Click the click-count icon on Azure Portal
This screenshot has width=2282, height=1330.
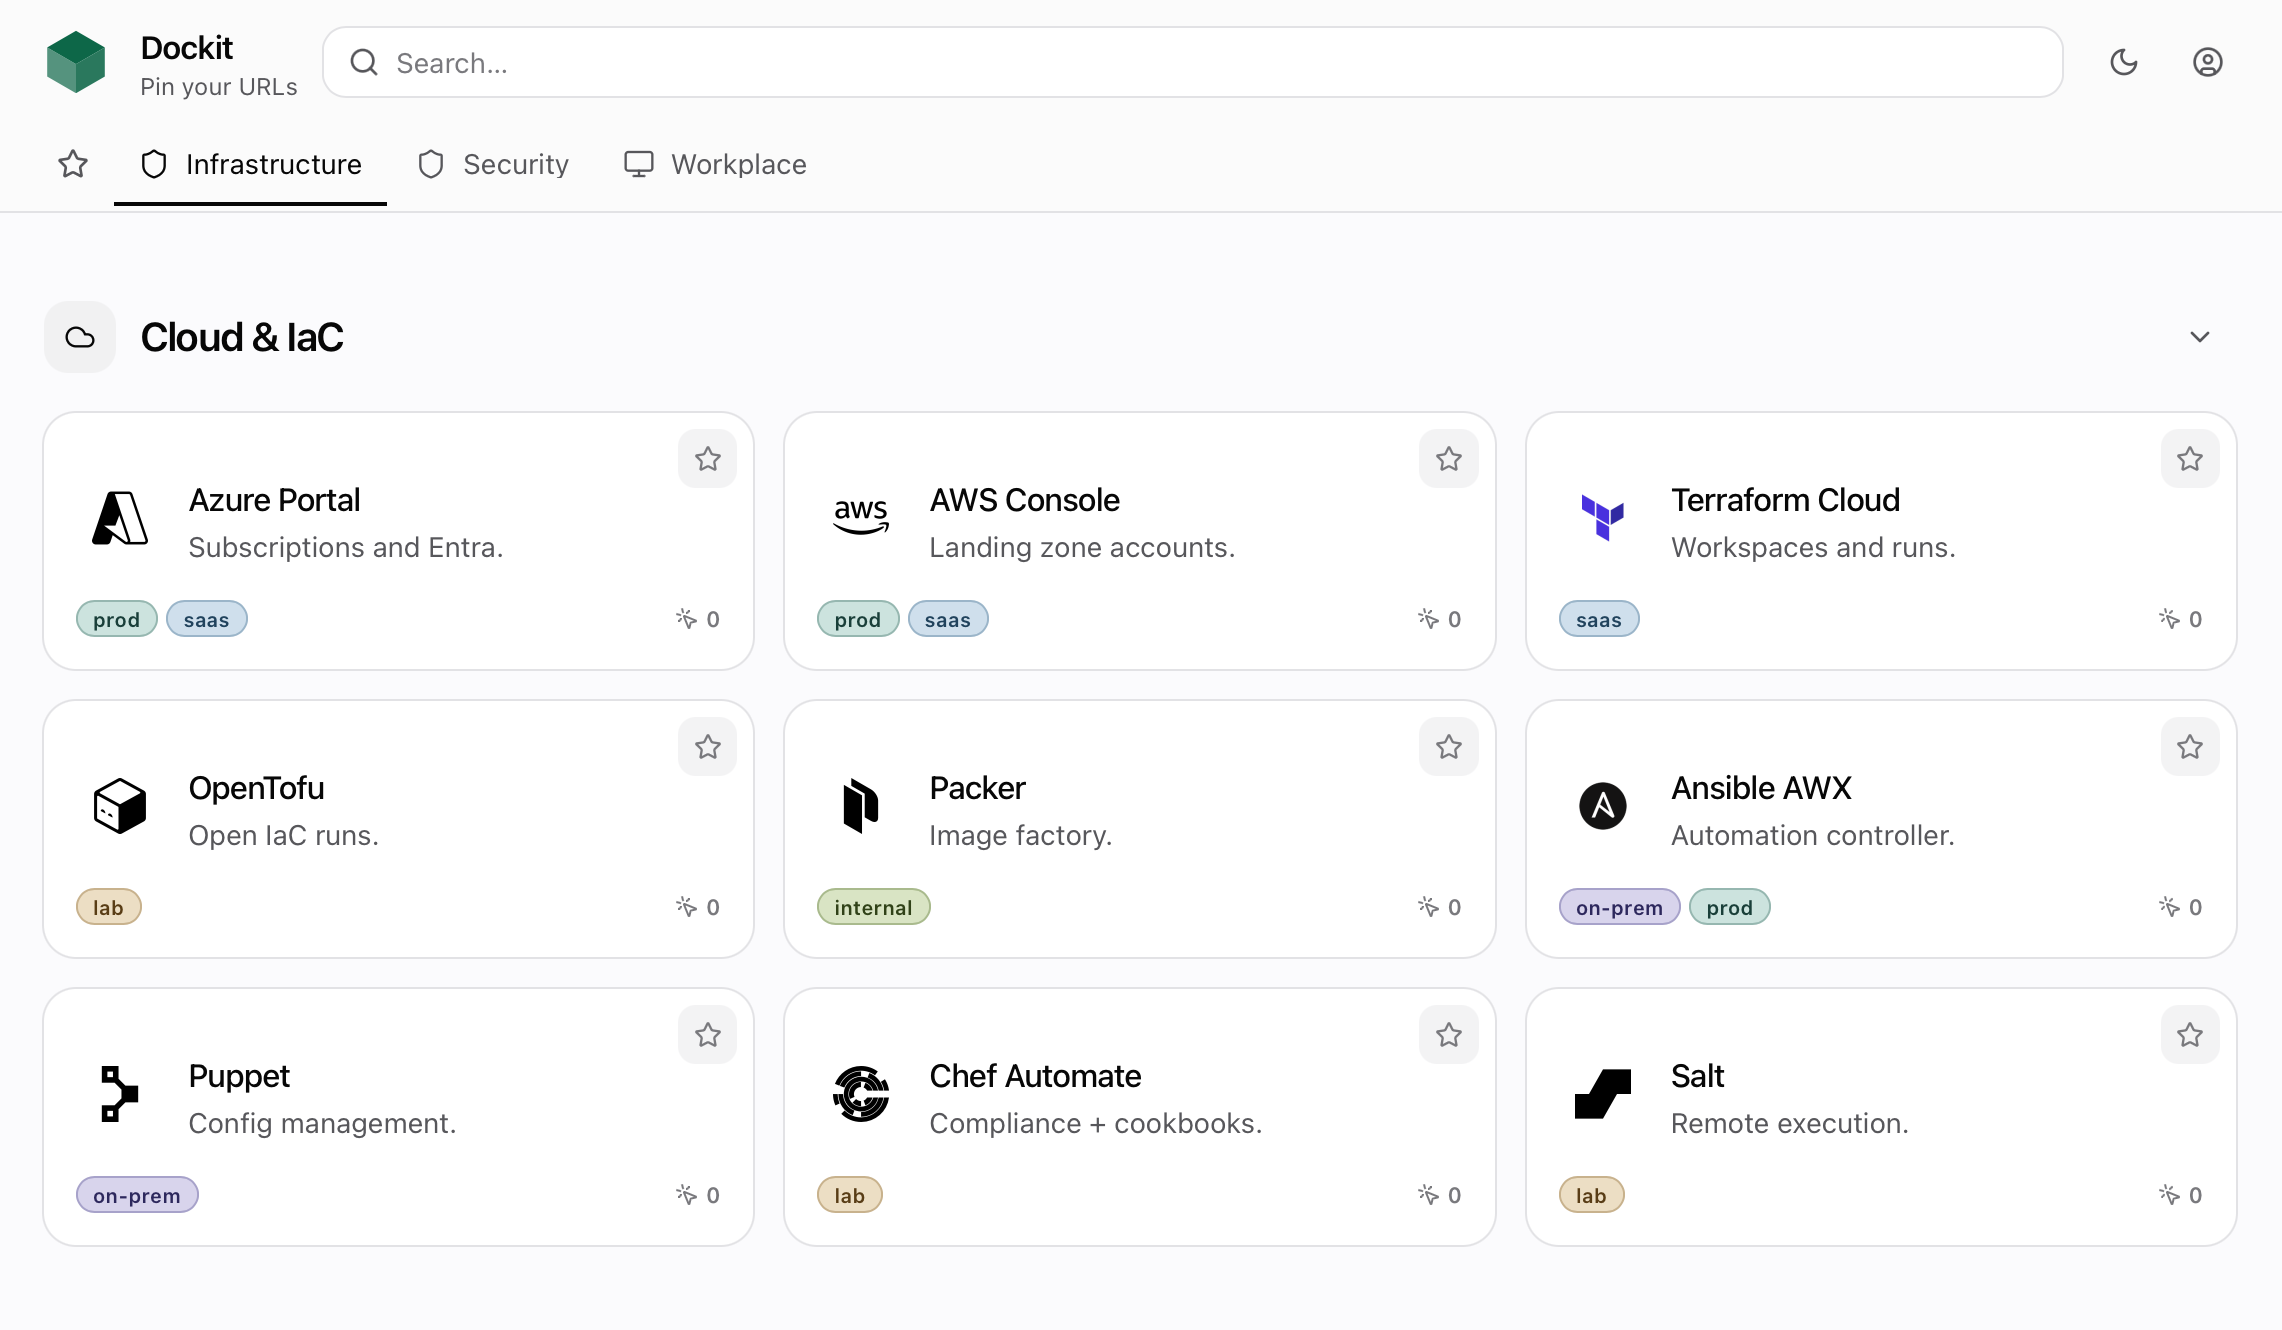tap(686, 619)
